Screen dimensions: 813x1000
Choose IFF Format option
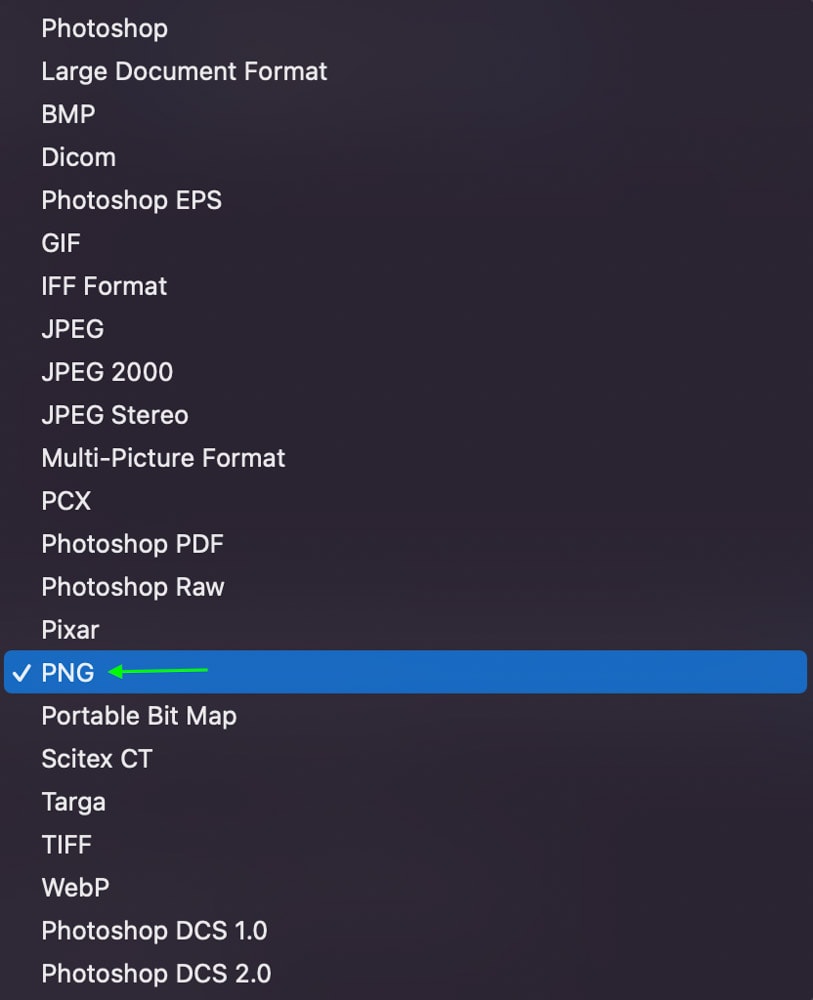click(x=406, y=286)
